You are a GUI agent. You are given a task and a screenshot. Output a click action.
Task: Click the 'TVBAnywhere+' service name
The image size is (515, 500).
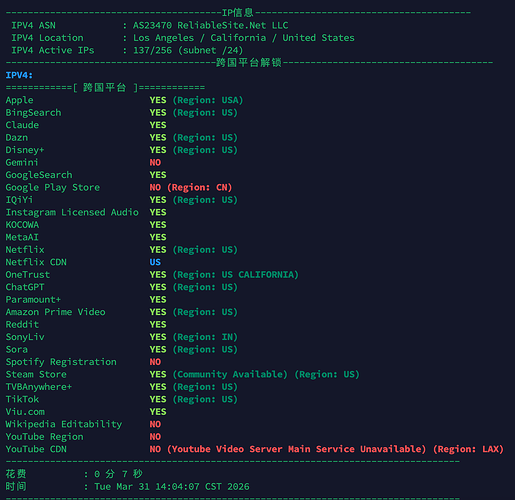coord(39,387)
